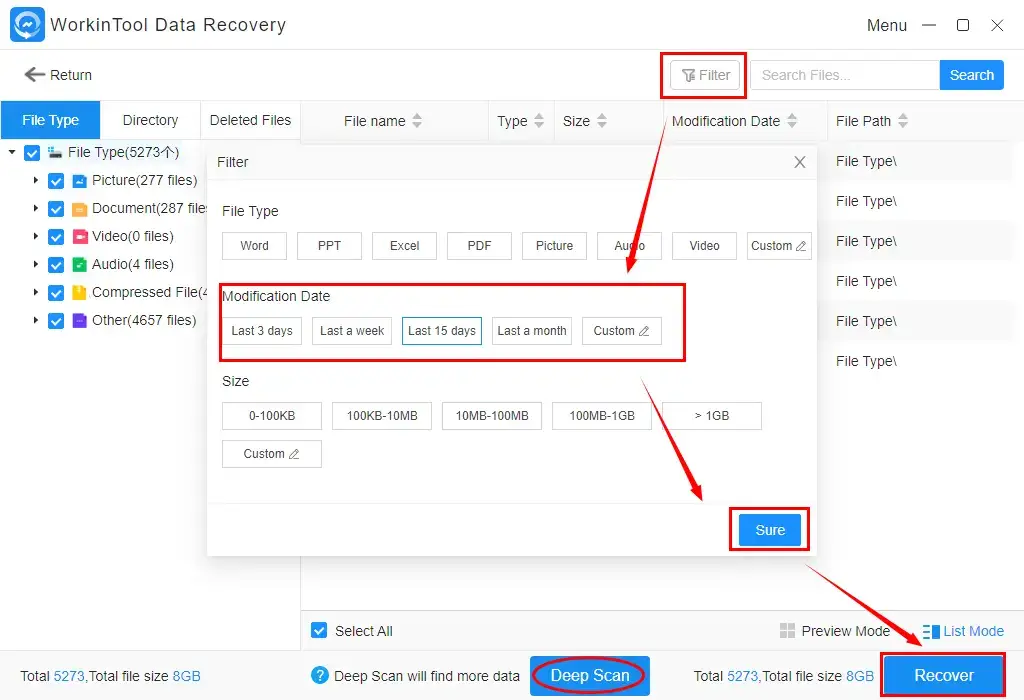This screenshot has height=700, width=1024.
Task: Choose Last 15 days modification date
Action: 441,330
